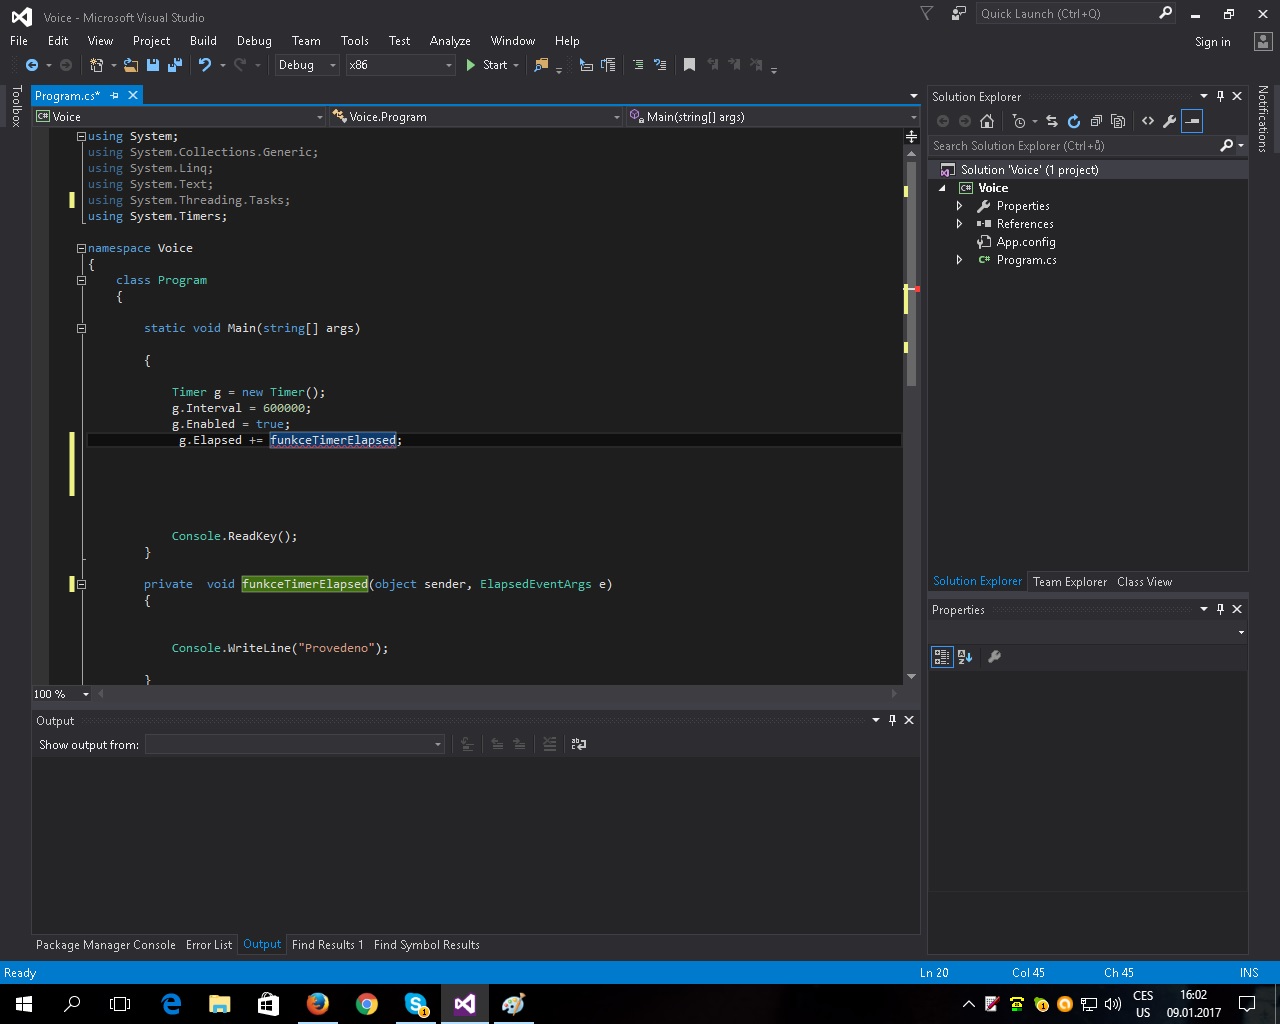Expand the References node
1280x1024 pixels.
click(x=959, y=224)
